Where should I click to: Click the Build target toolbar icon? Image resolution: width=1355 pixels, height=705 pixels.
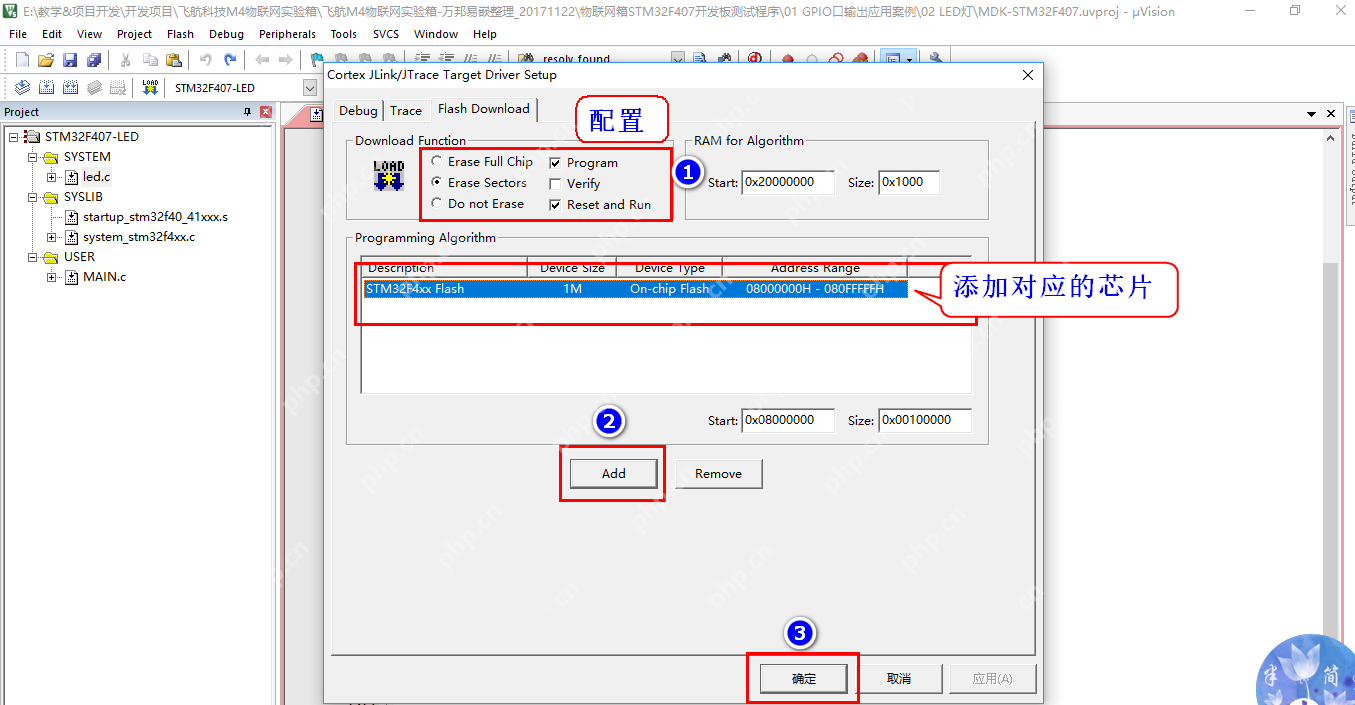click(x=46, y=88)
